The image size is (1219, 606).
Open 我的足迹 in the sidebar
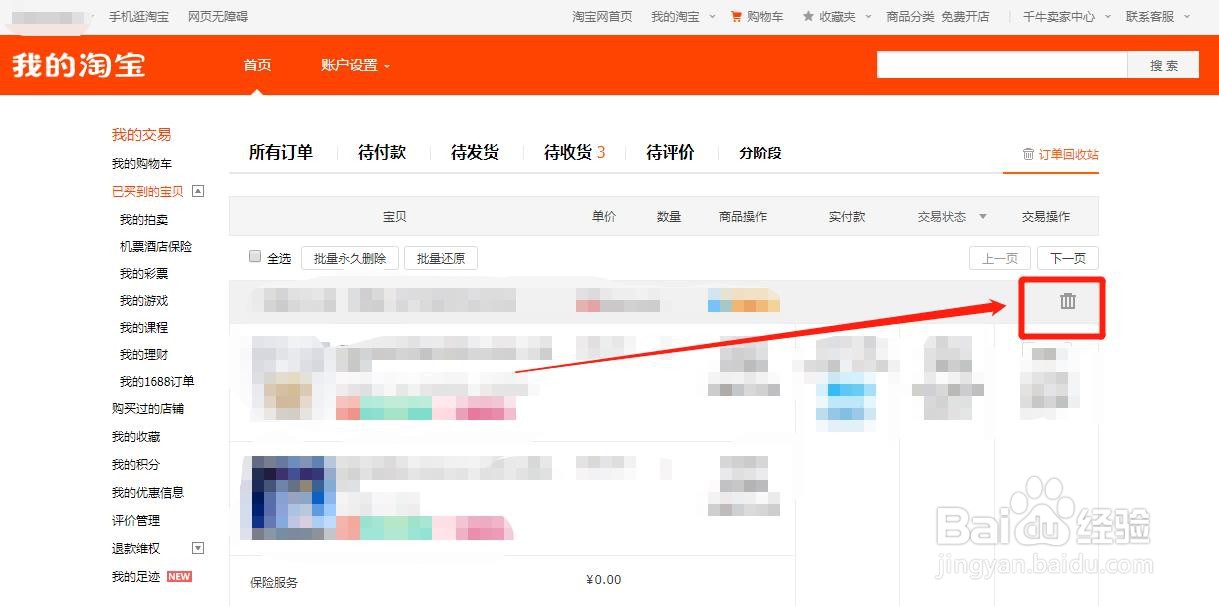(136, 576)
